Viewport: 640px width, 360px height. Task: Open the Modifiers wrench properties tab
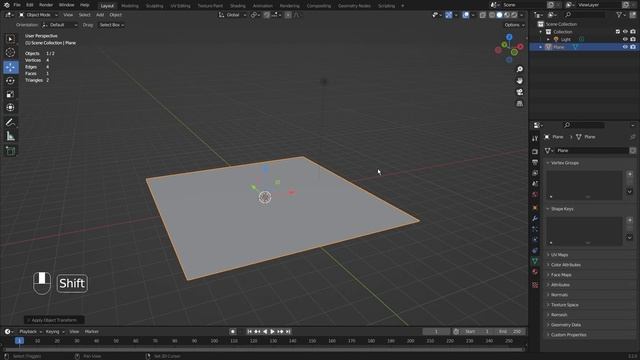(535, 218)
